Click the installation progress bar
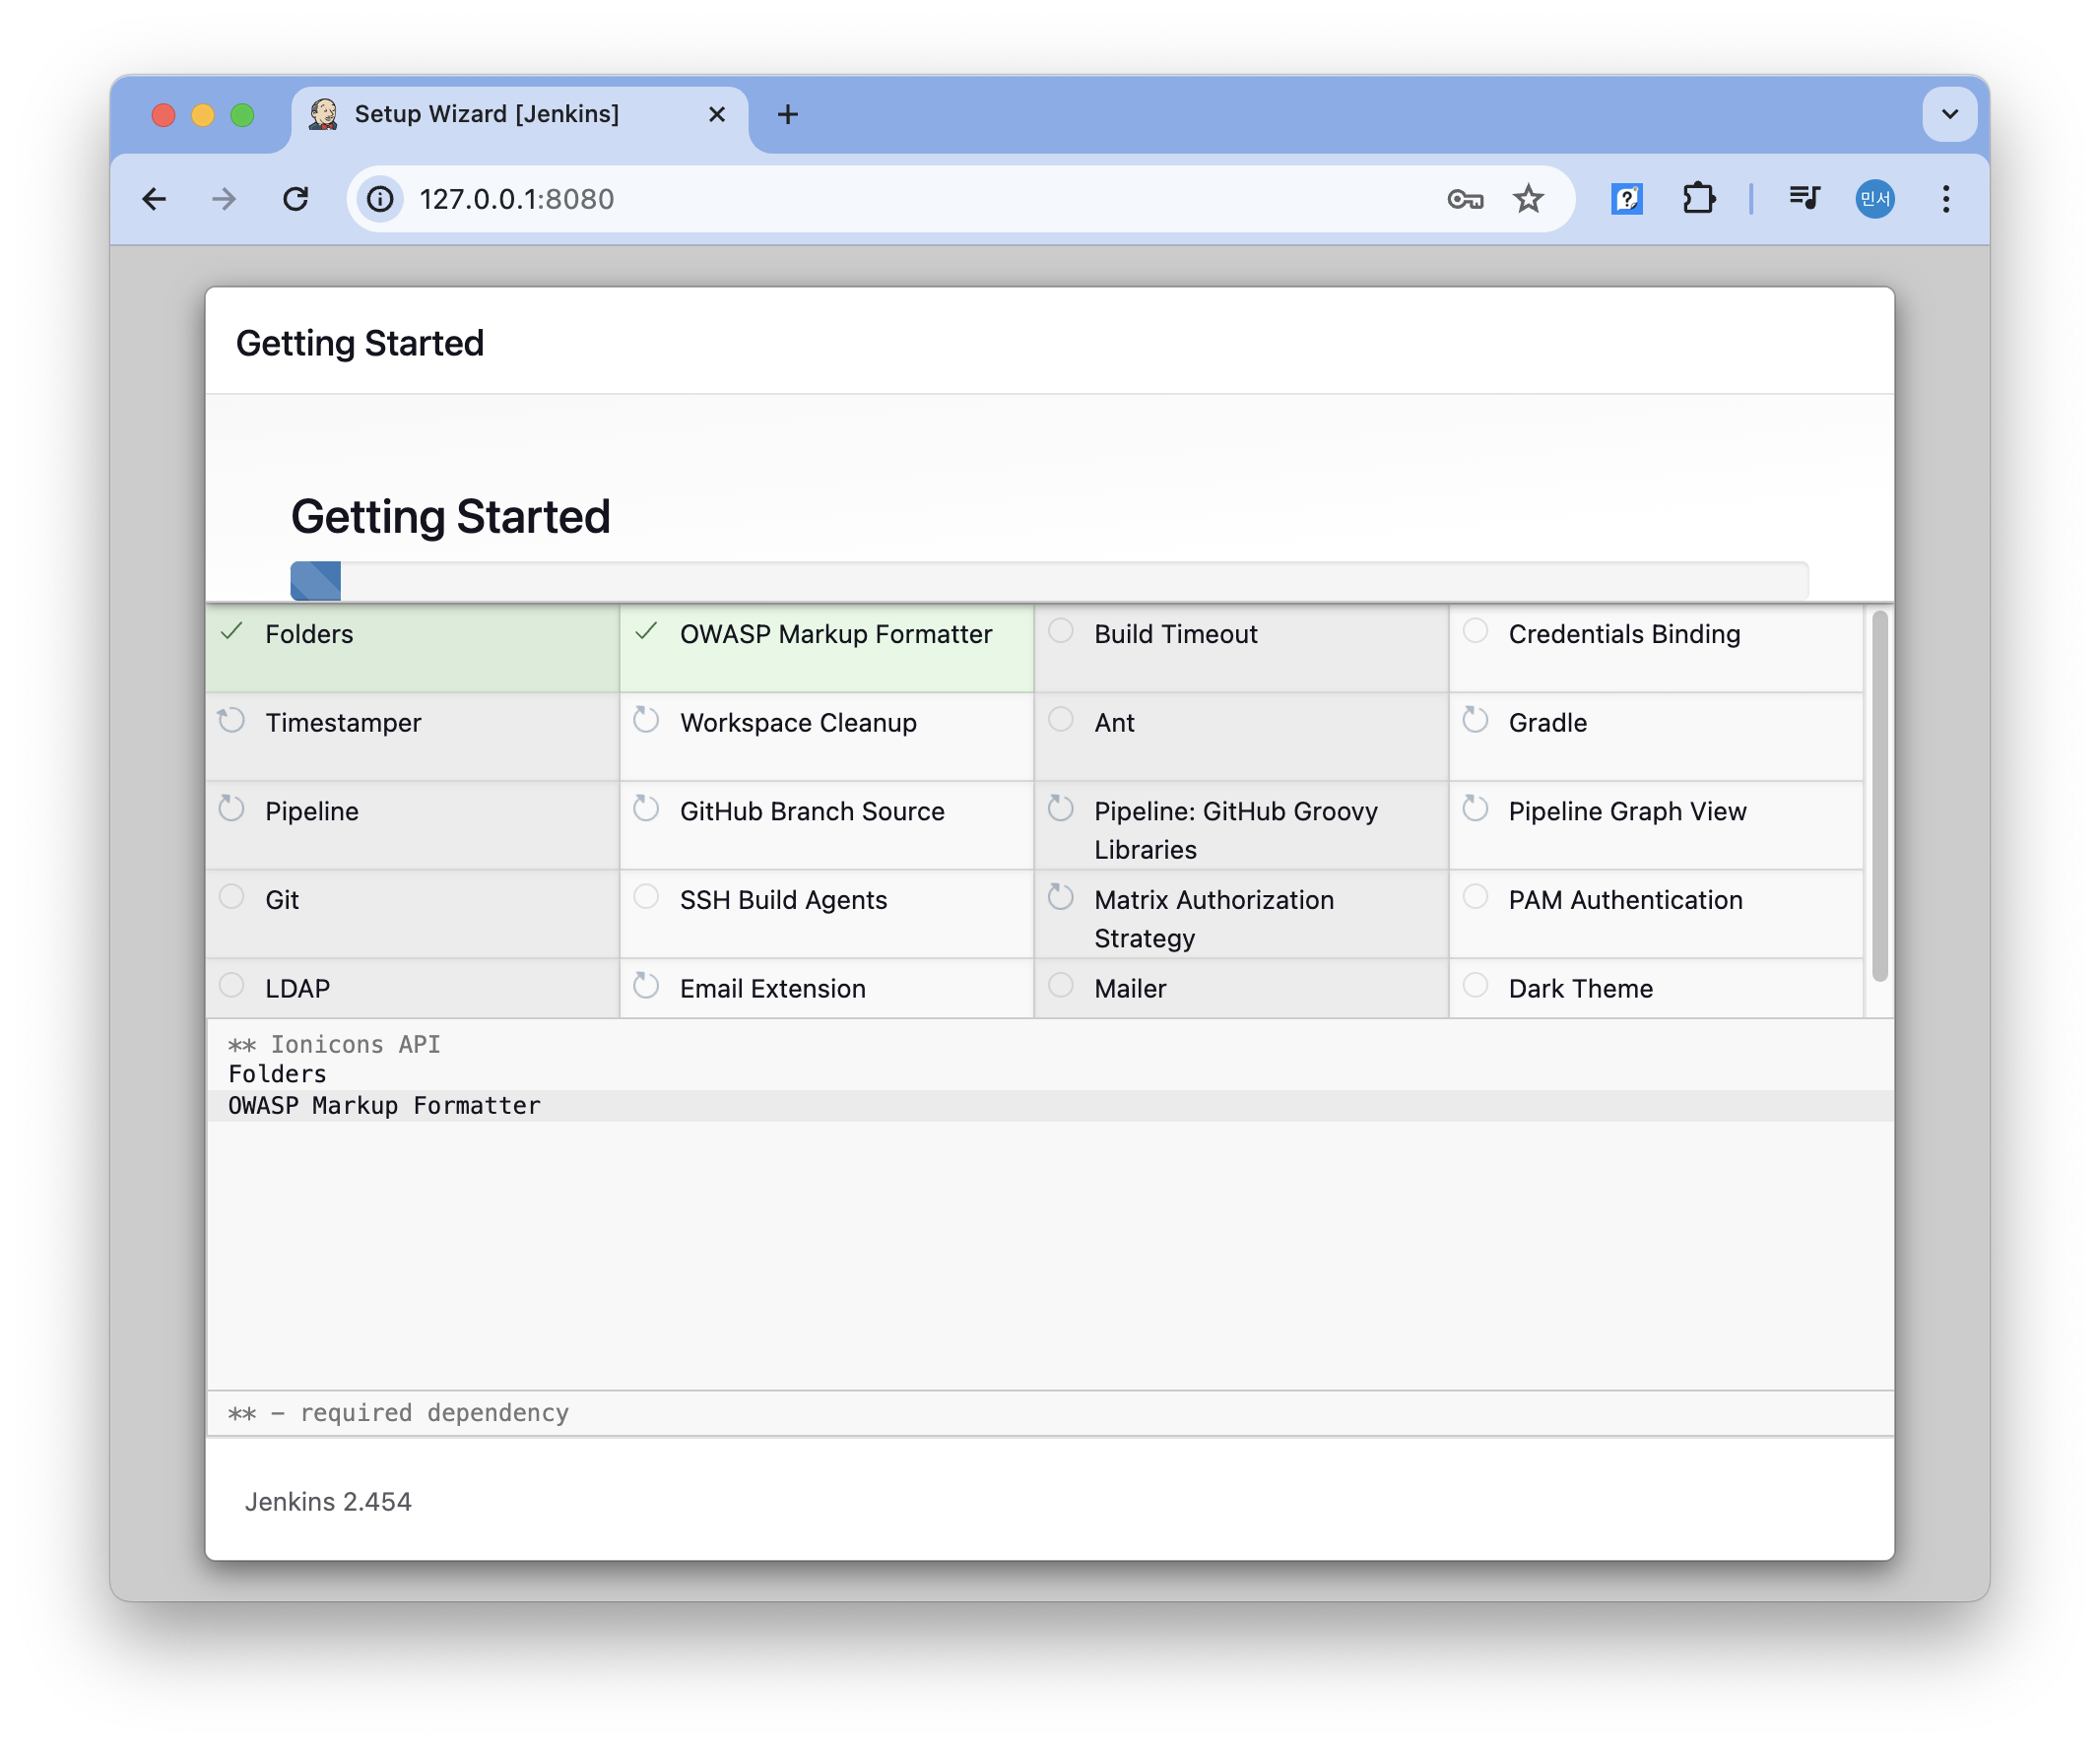Image resolution: width=2100 pixels, height=1747 pixels. click(1048, 581)
